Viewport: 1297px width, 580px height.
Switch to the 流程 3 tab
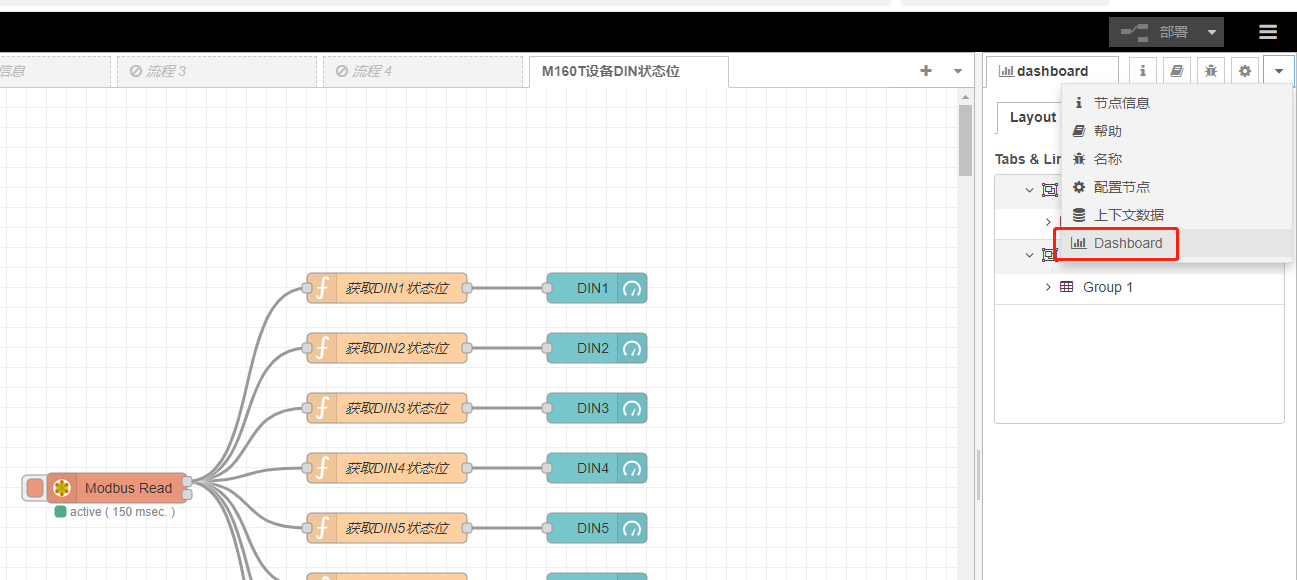point(217,71)
